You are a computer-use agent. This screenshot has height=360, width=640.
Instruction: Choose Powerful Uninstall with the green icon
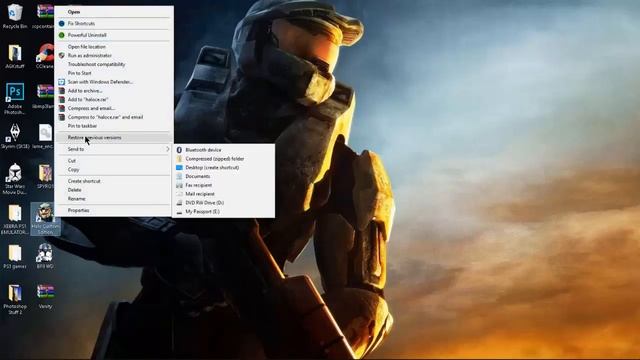113,35
